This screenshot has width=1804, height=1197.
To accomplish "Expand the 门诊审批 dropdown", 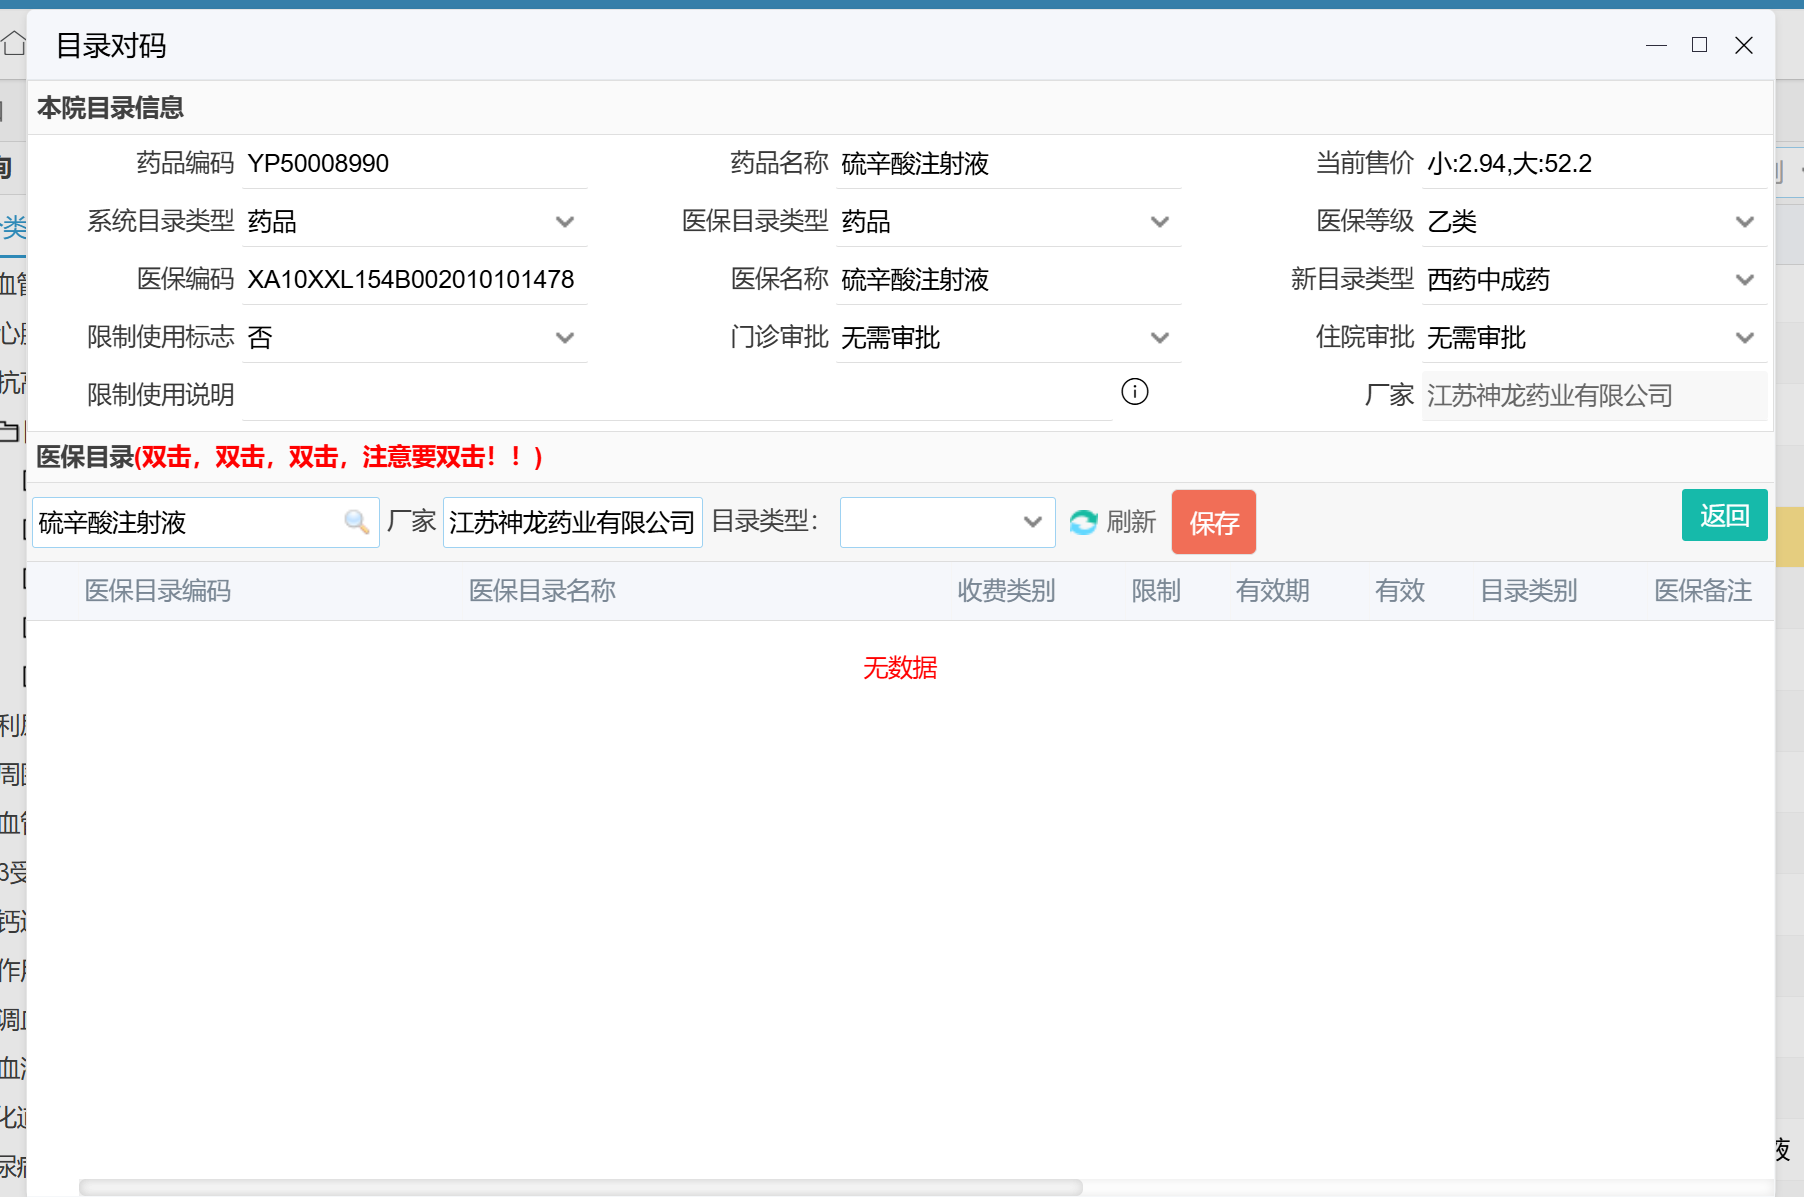I will 1159,338.
